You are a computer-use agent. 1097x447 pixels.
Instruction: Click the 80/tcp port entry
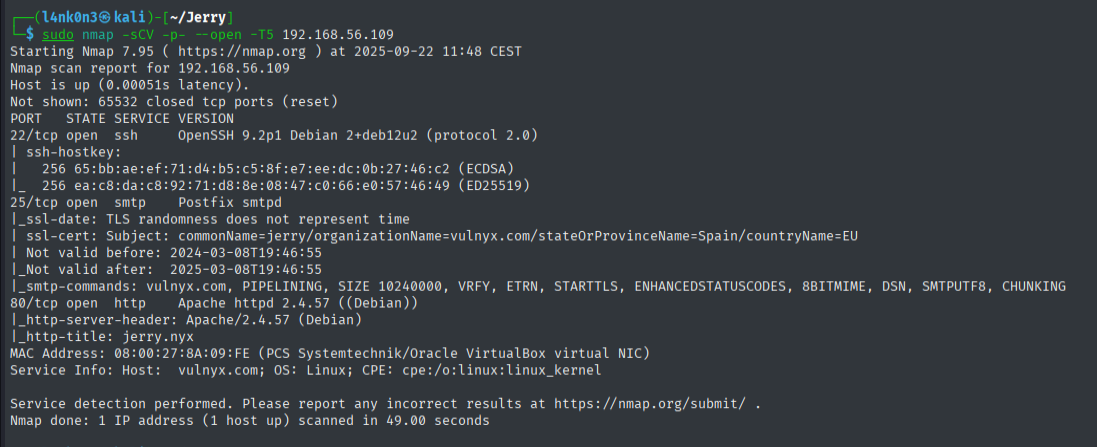click(x=34, y=303)
